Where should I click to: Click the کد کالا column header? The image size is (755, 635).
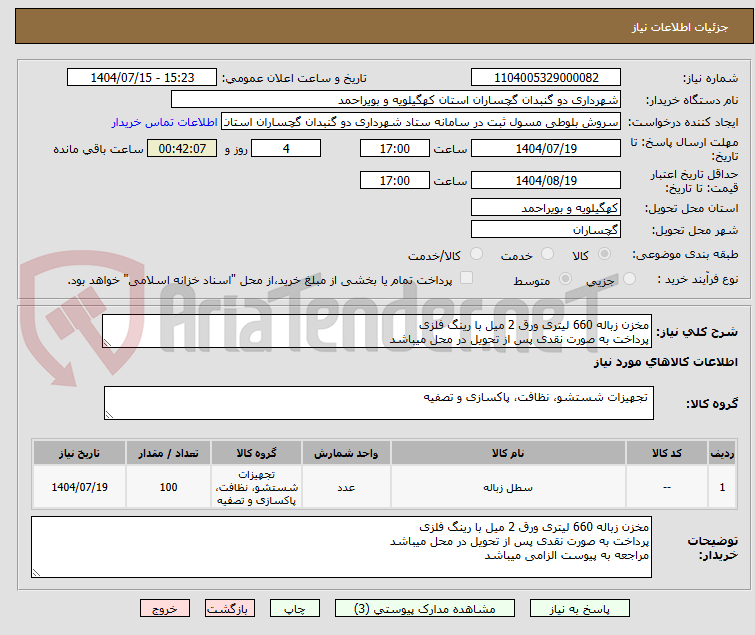point(666,453)
